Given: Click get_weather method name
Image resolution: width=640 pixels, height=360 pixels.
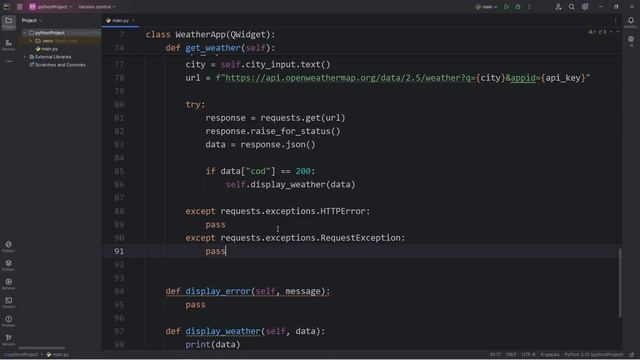Looking at the screenshot, I should 213,48.
